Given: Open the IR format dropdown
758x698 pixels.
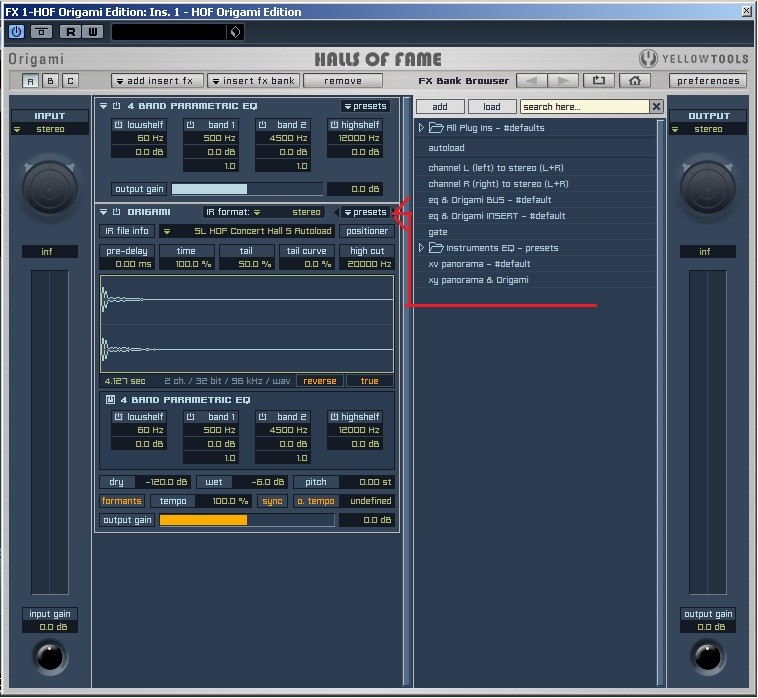Looking at the screenshot, I should (263, 212).
